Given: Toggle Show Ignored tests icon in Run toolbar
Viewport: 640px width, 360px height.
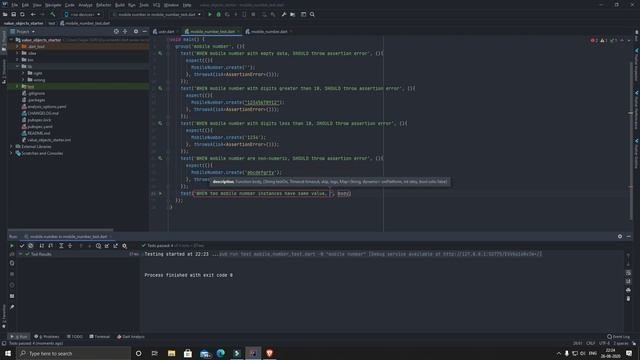Looking at the screenshot, I should pyautogui.click(x=31, y=246).
